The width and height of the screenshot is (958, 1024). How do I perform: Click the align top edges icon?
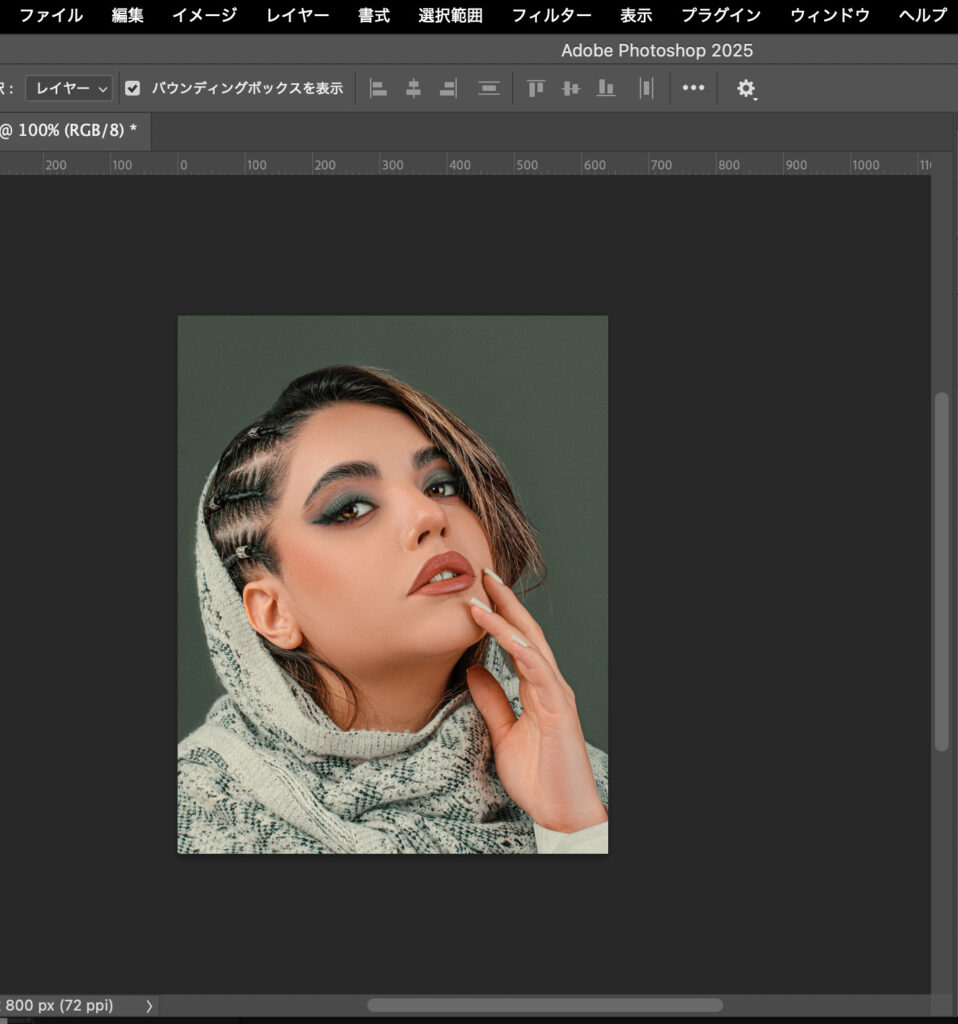[x=536, y=88]
